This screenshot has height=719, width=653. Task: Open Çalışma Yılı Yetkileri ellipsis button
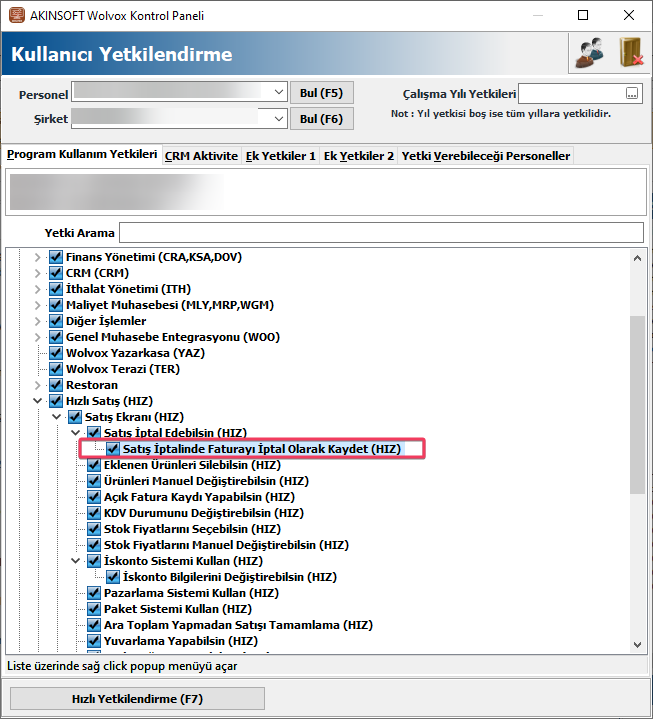coord(631,93)
